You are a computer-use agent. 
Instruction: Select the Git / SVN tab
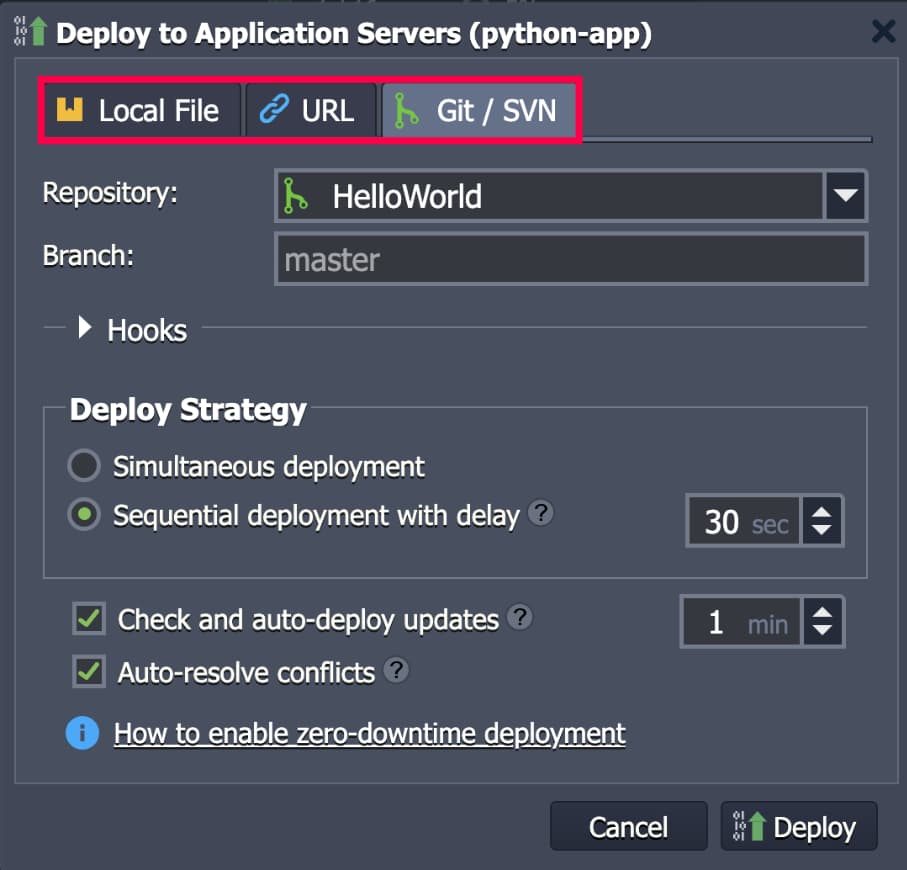coord(478,110)
